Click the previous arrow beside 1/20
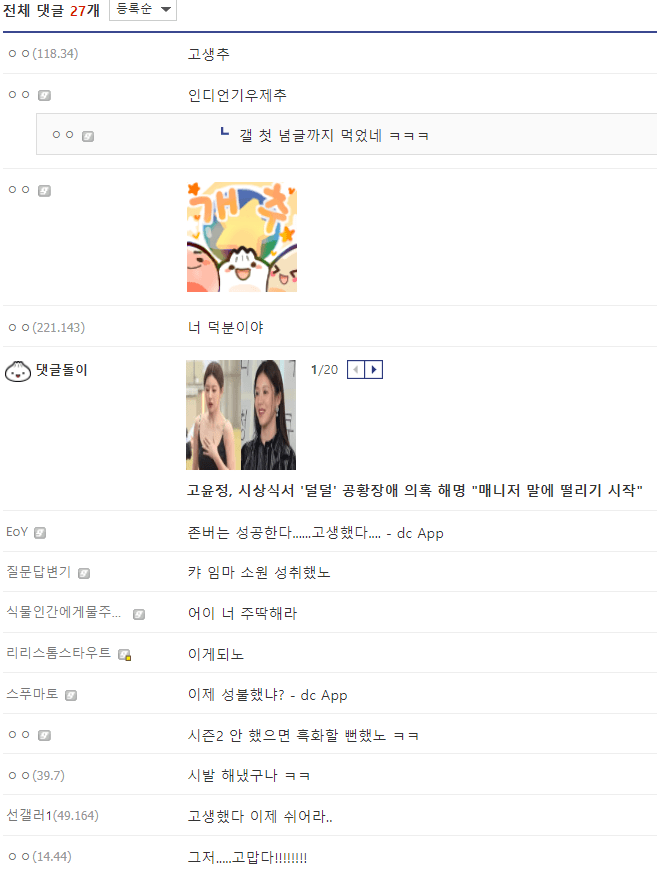Screen dimensions: 657x873 point(356,370)
